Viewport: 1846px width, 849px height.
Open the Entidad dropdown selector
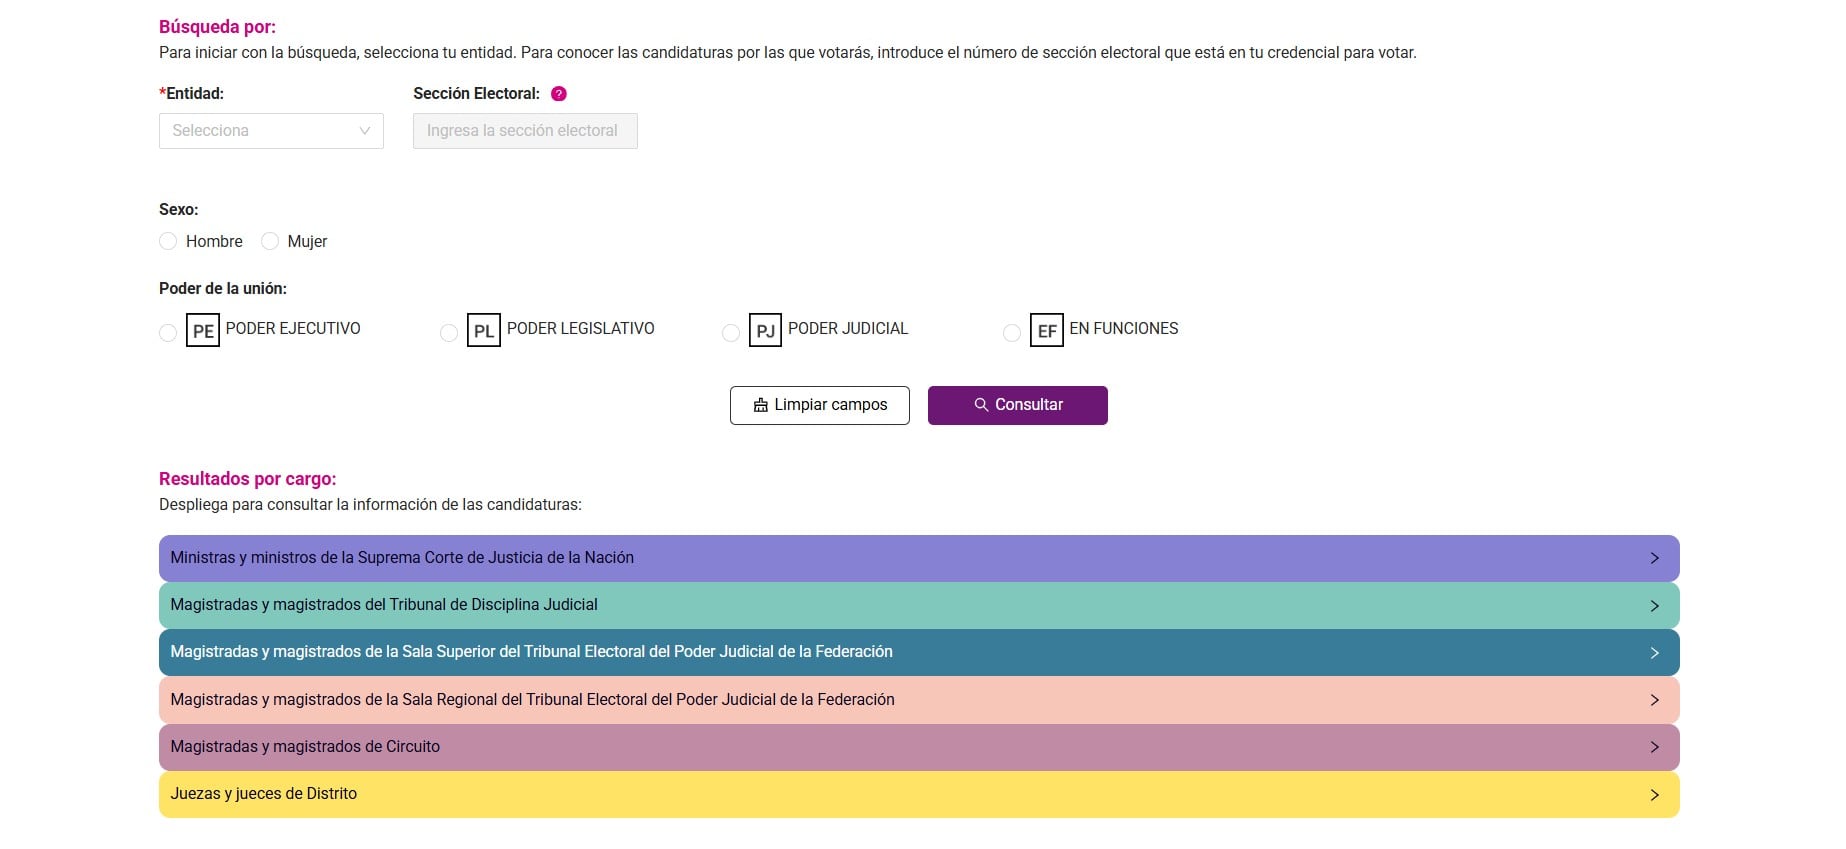click(271, 131)
